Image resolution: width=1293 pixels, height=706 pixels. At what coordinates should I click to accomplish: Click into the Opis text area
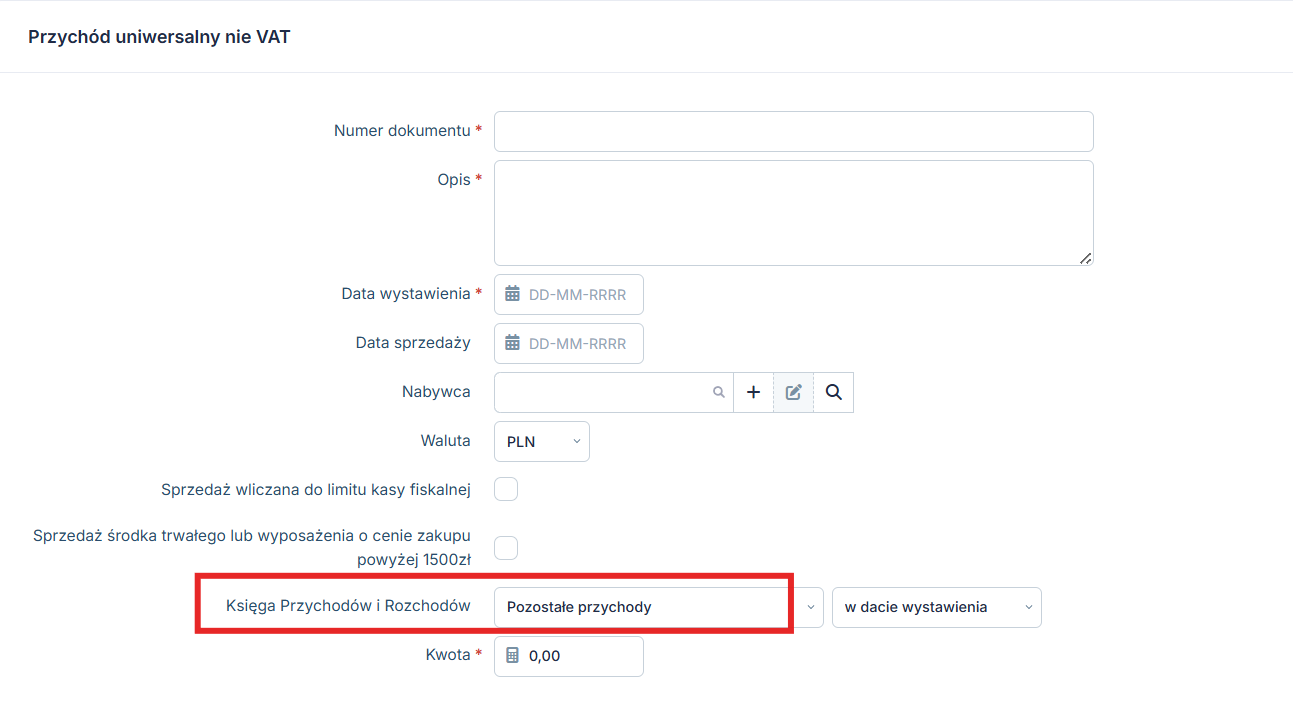[x=793, y=212]
